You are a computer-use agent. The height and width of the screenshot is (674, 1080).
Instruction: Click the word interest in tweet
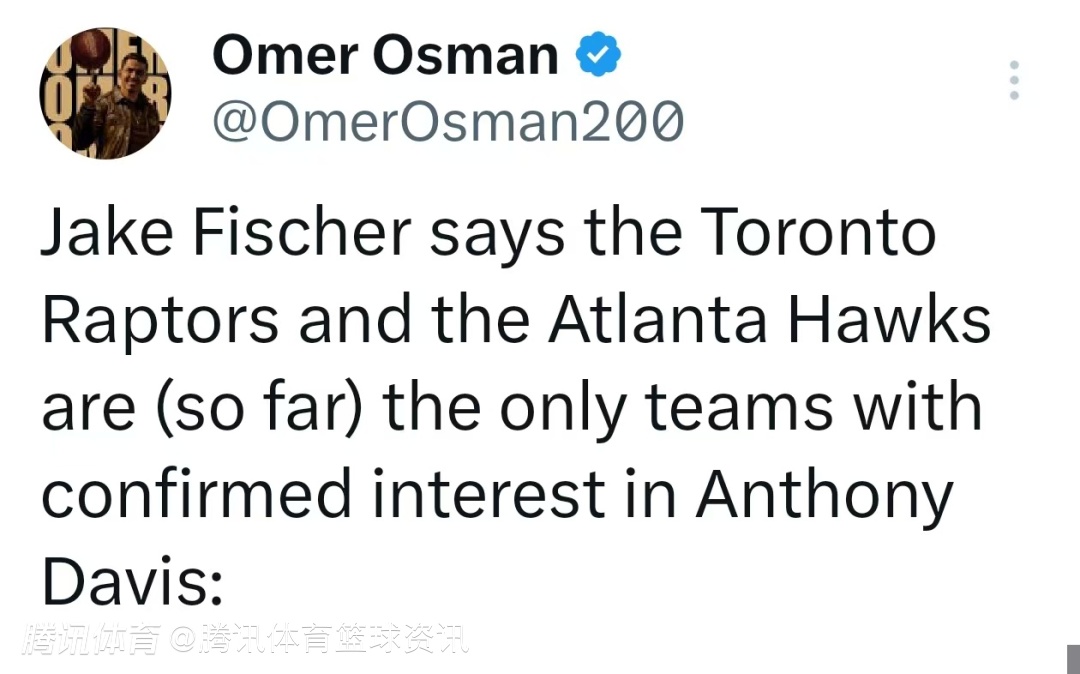pyautogui.click(x=489, y=494)
